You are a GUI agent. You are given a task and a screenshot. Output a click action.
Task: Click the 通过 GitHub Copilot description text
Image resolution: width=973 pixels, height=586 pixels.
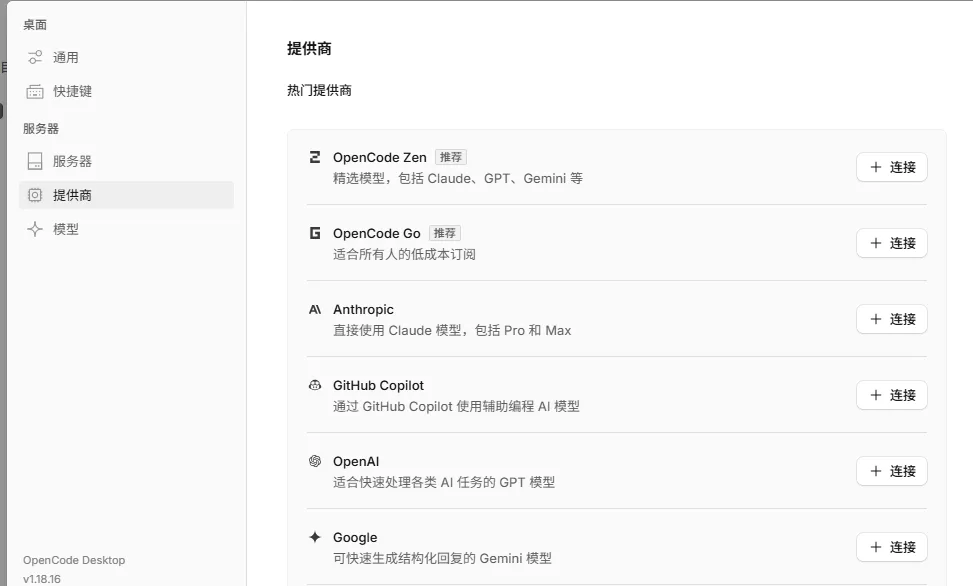(x=456, y=407)
